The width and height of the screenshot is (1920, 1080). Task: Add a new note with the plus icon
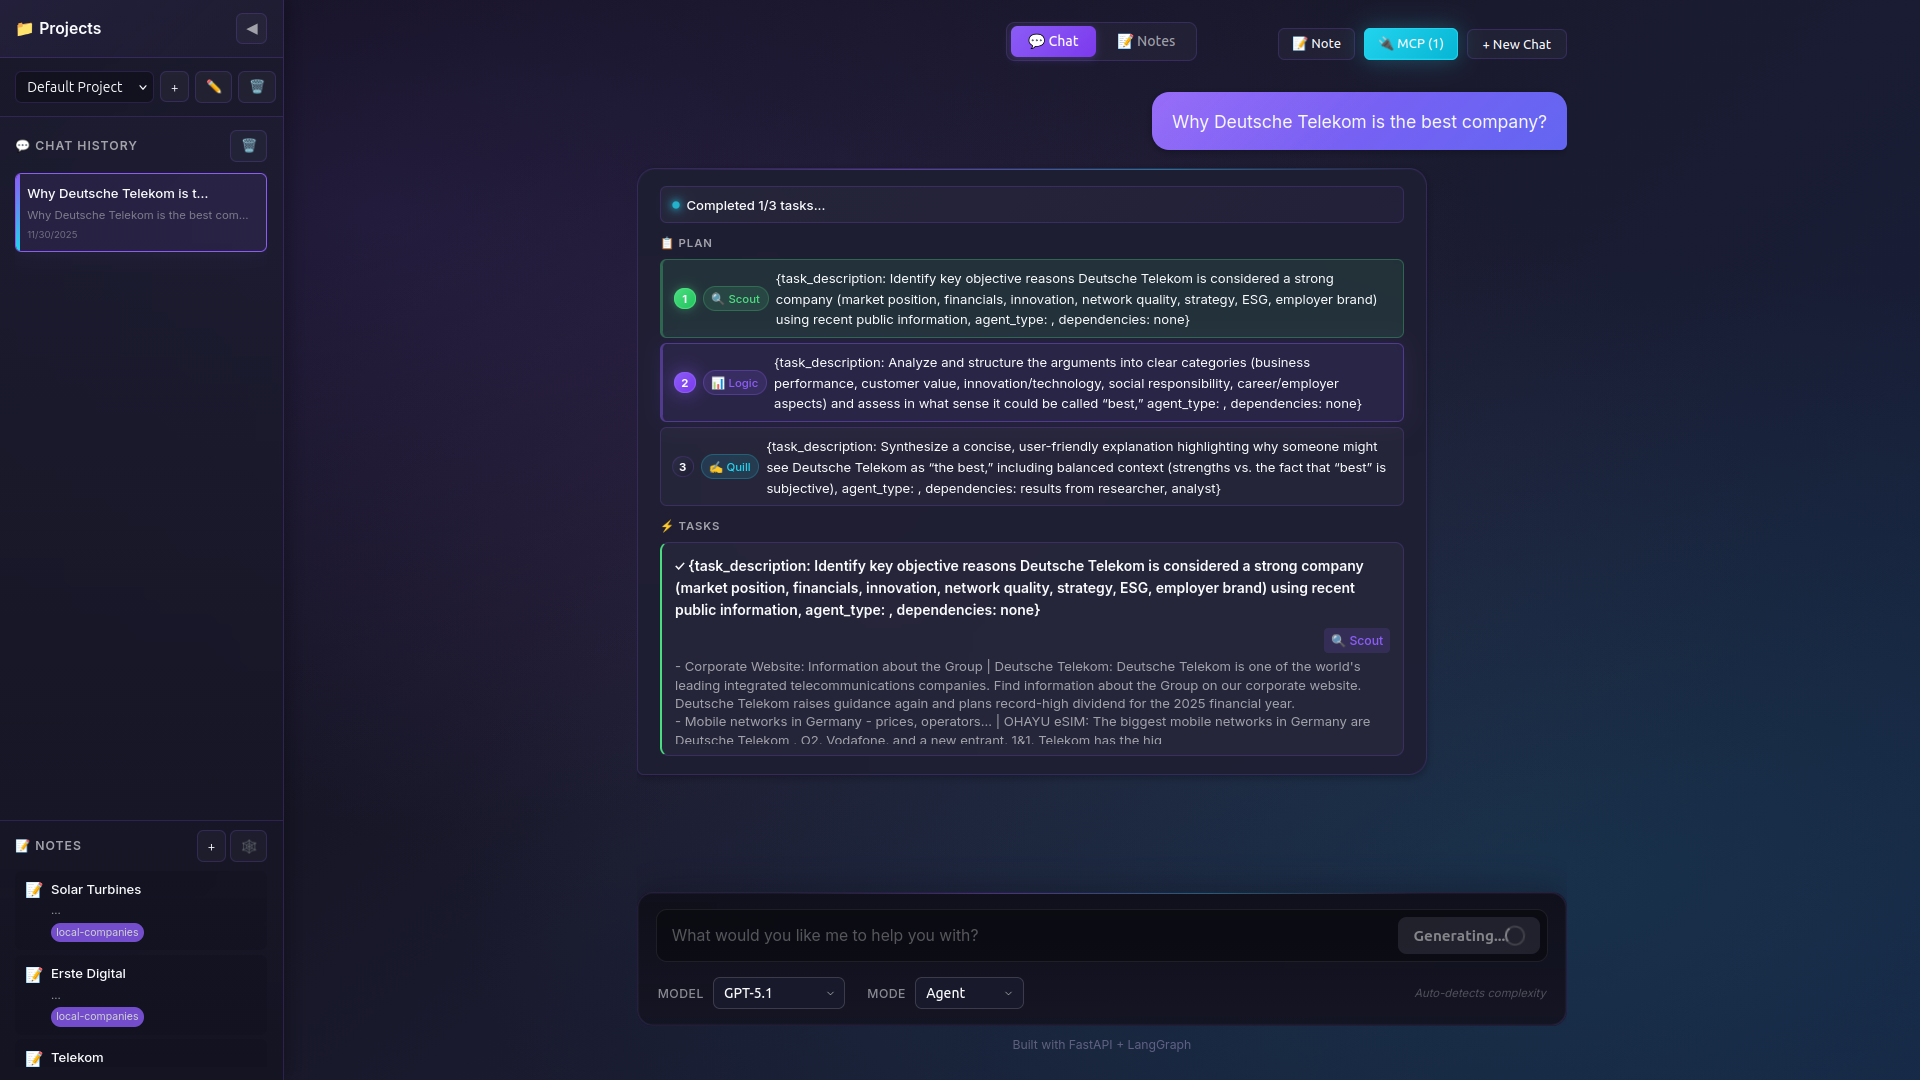(x=211, y=846)
